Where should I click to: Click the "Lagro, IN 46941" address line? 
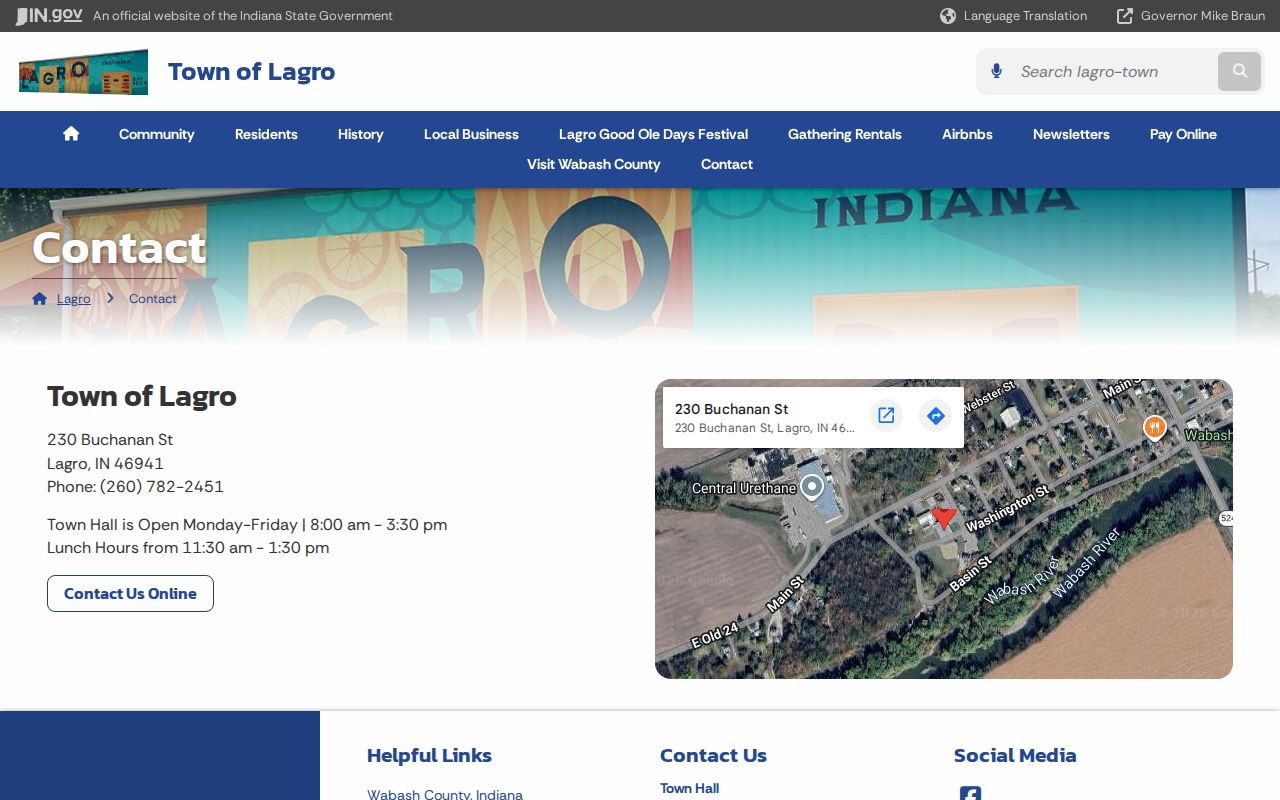pyautogui.click(x=105, y=463)
